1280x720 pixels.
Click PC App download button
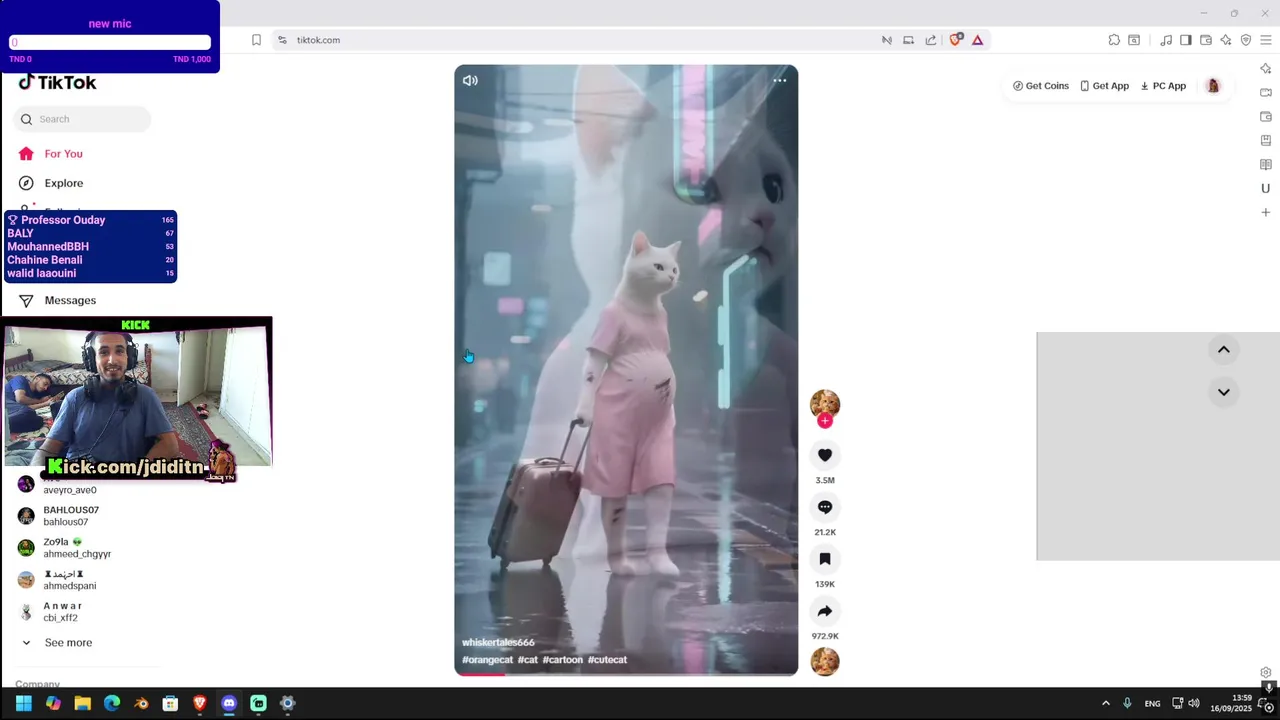click(x=1163, y=86)
